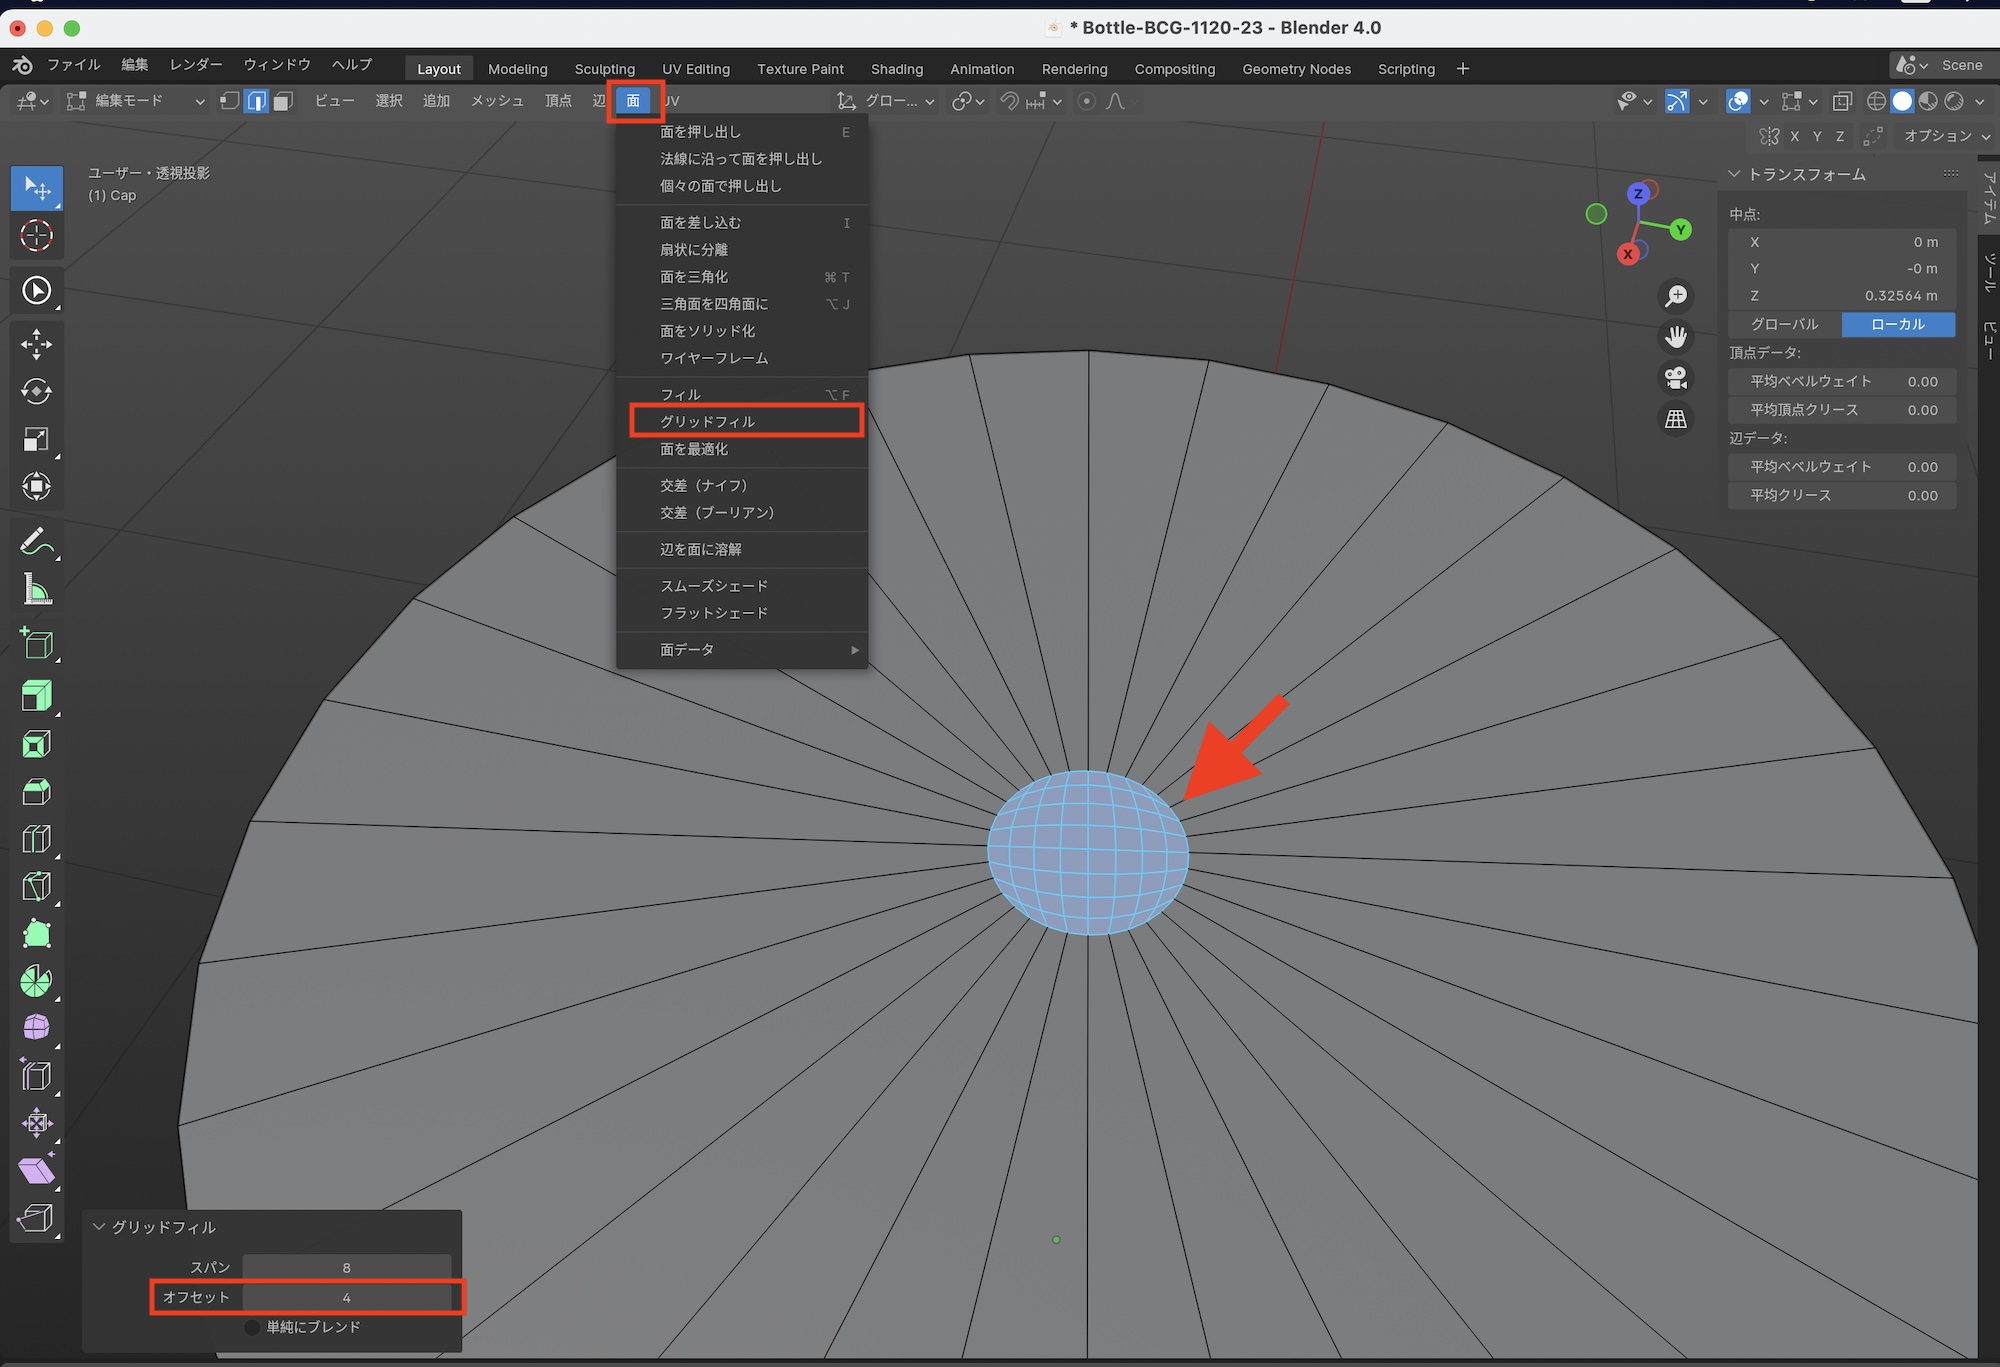Select the Cursor tool in toolbar

[x=37, y=236]
